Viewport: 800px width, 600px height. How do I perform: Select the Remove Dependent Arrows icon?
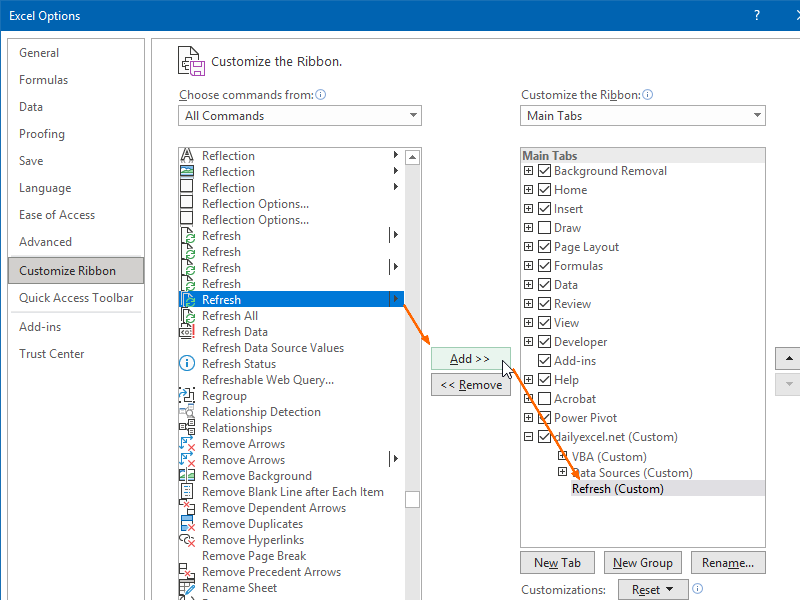point(187,507)
